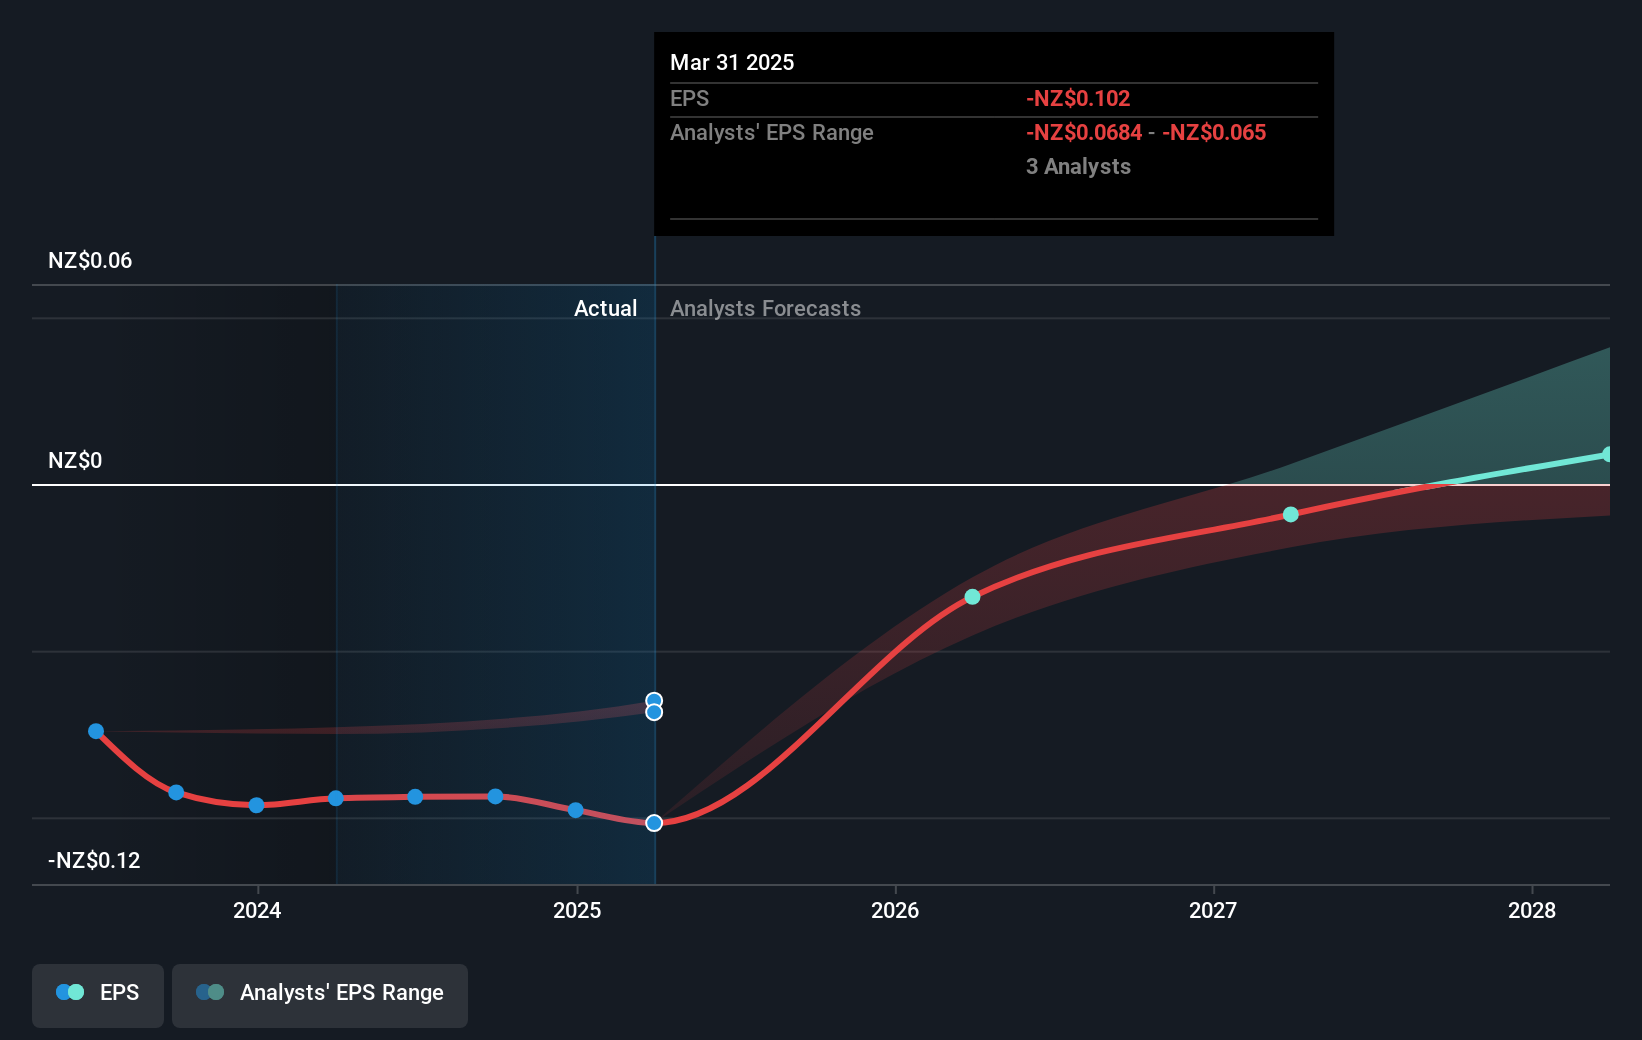Select the stacked blue dots above the actual line
Image resolution: width=1642 pixels, height=1040 pixels.
coord(654,705)
